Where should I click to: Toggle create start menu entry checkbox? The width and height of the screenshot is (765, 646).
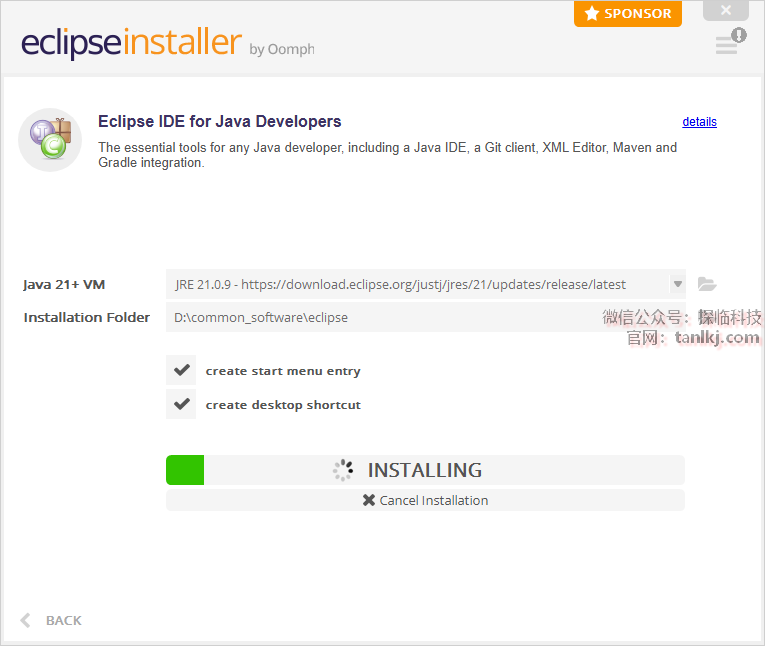click(181, 370)
